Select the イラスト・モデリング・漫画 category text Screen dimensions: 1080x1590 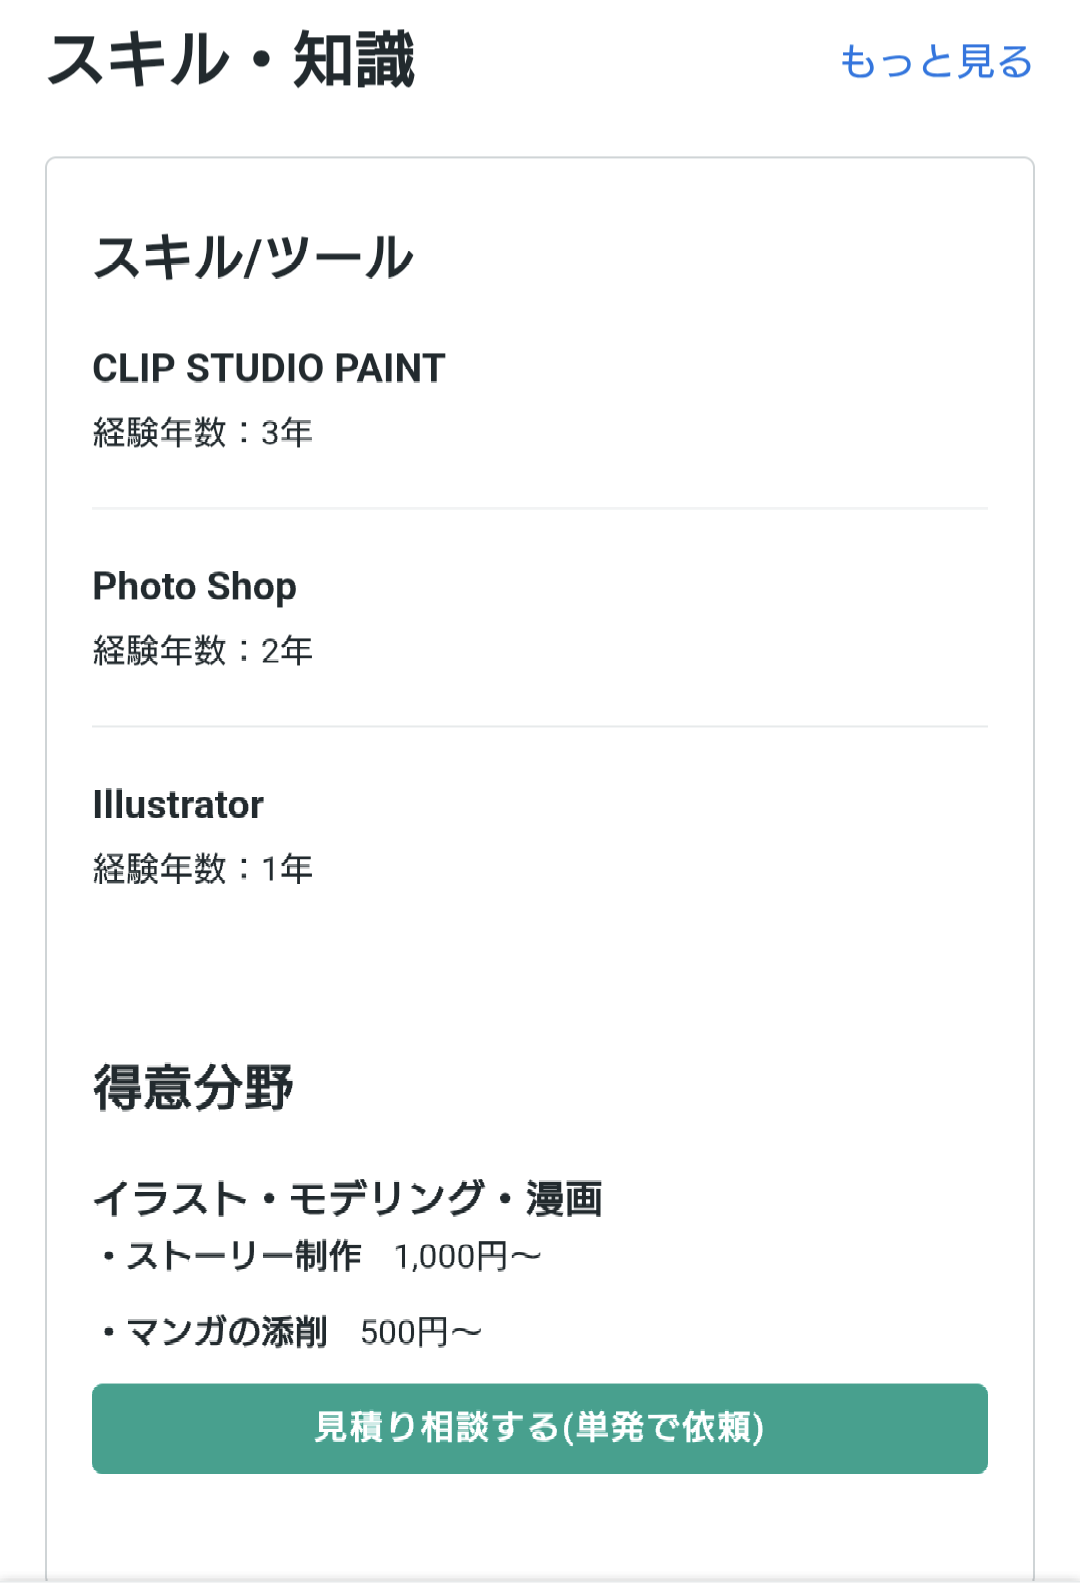tap(347, 1199)
